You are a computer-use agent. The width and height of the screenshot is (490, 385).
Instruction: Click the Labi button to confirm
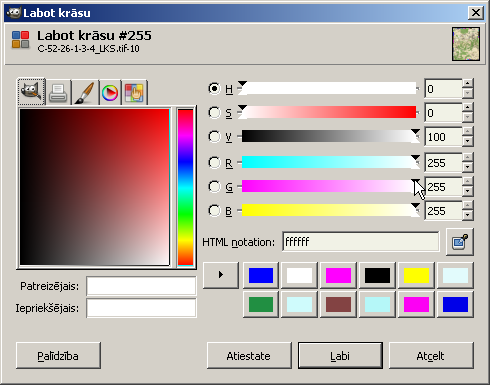tap(340, 356)
